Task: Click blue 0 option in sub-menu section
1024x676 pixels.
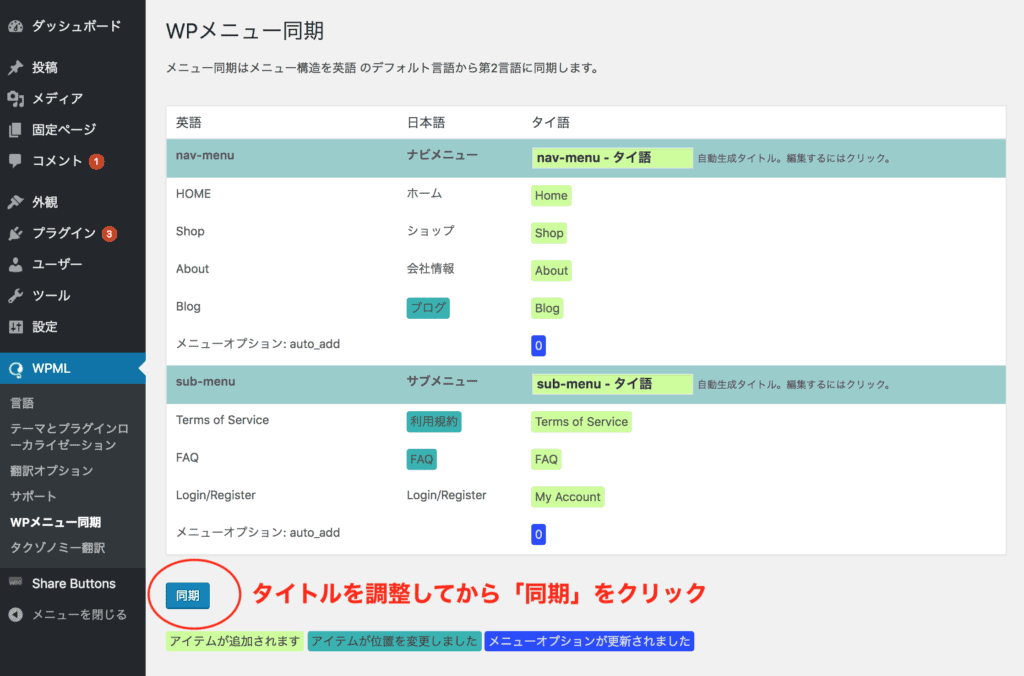Action: 538,534
